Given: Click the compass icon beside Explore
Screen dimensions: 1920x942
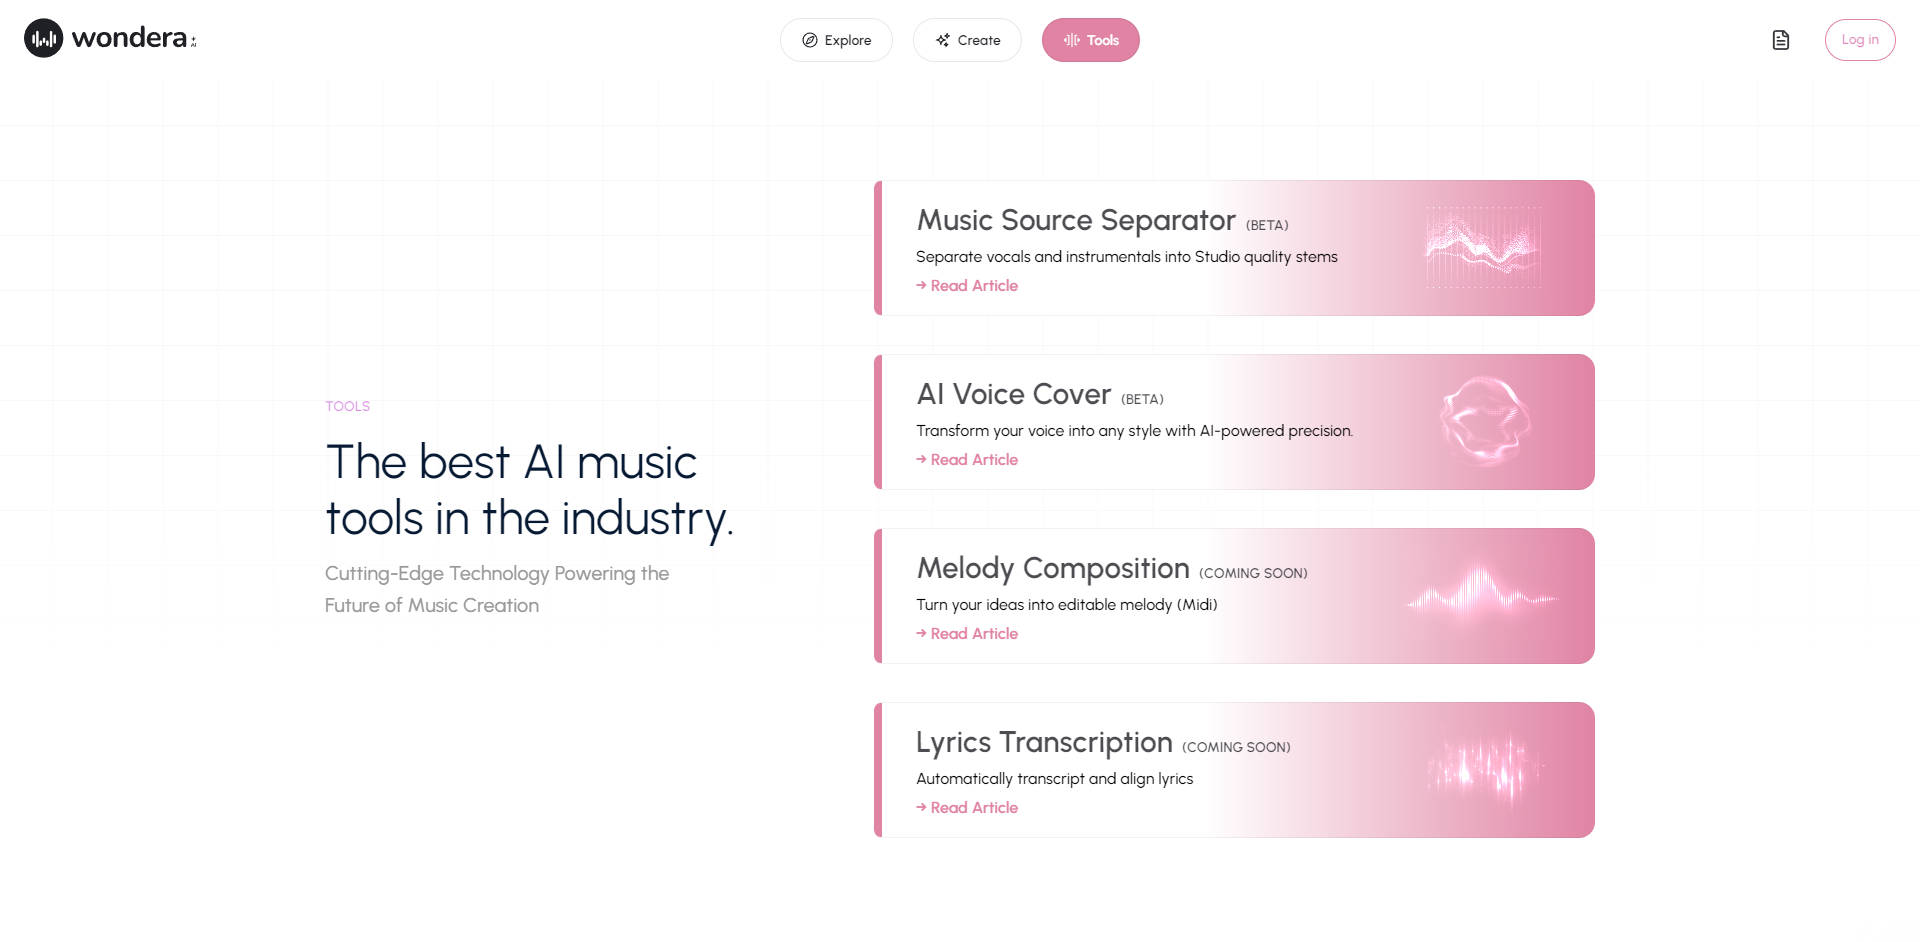Looking at the screenshot, I should (810, 41).
